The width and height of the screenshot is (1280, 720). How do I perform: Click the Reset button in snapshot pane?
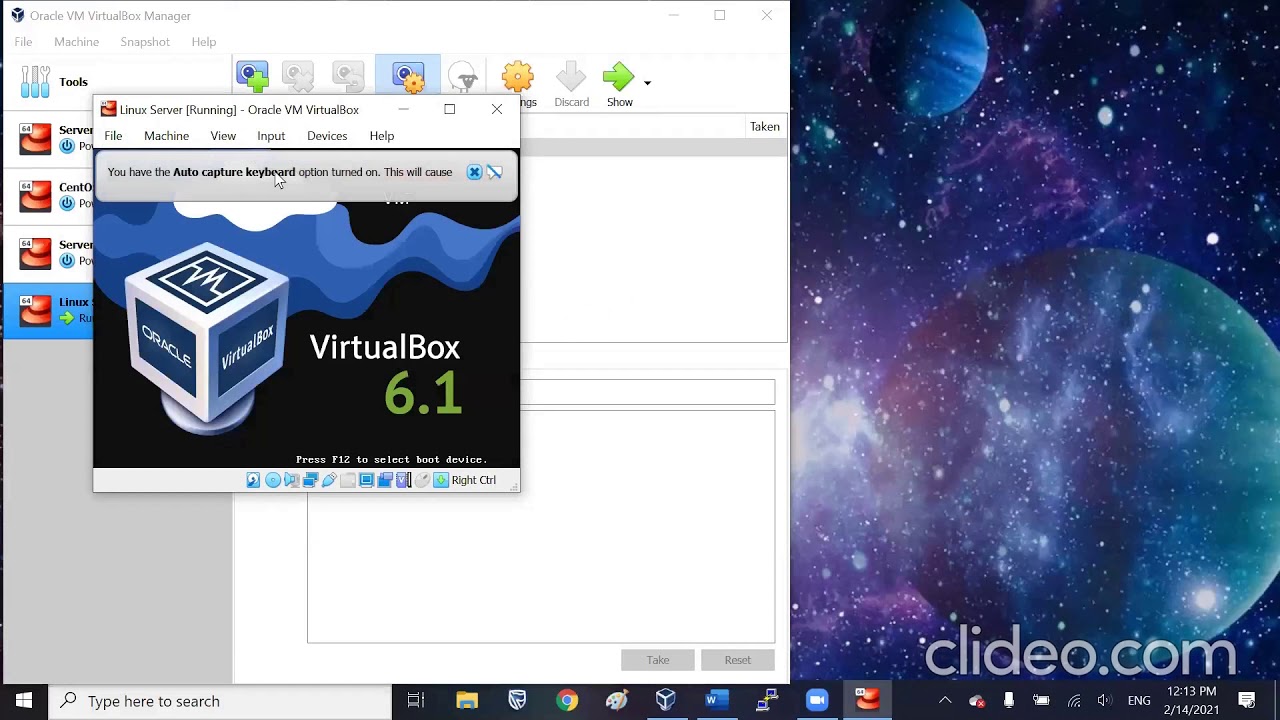pos(738,660)
